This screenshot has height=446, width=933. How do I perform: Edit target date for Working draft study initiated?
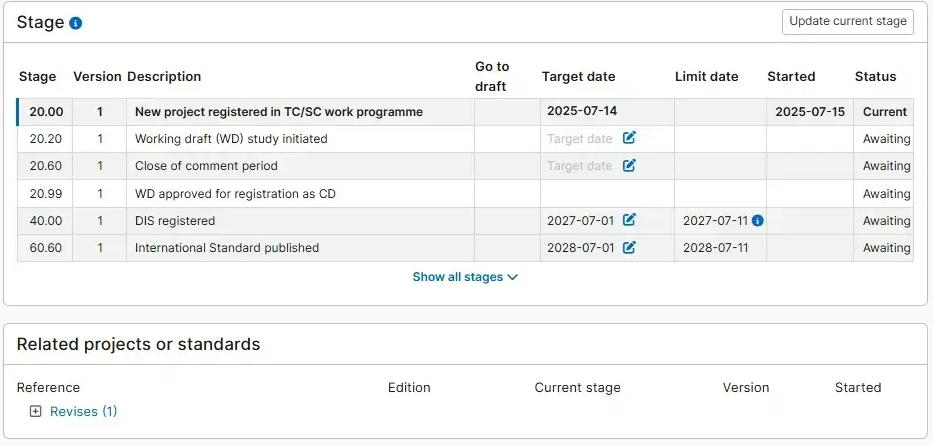(629, 138)
